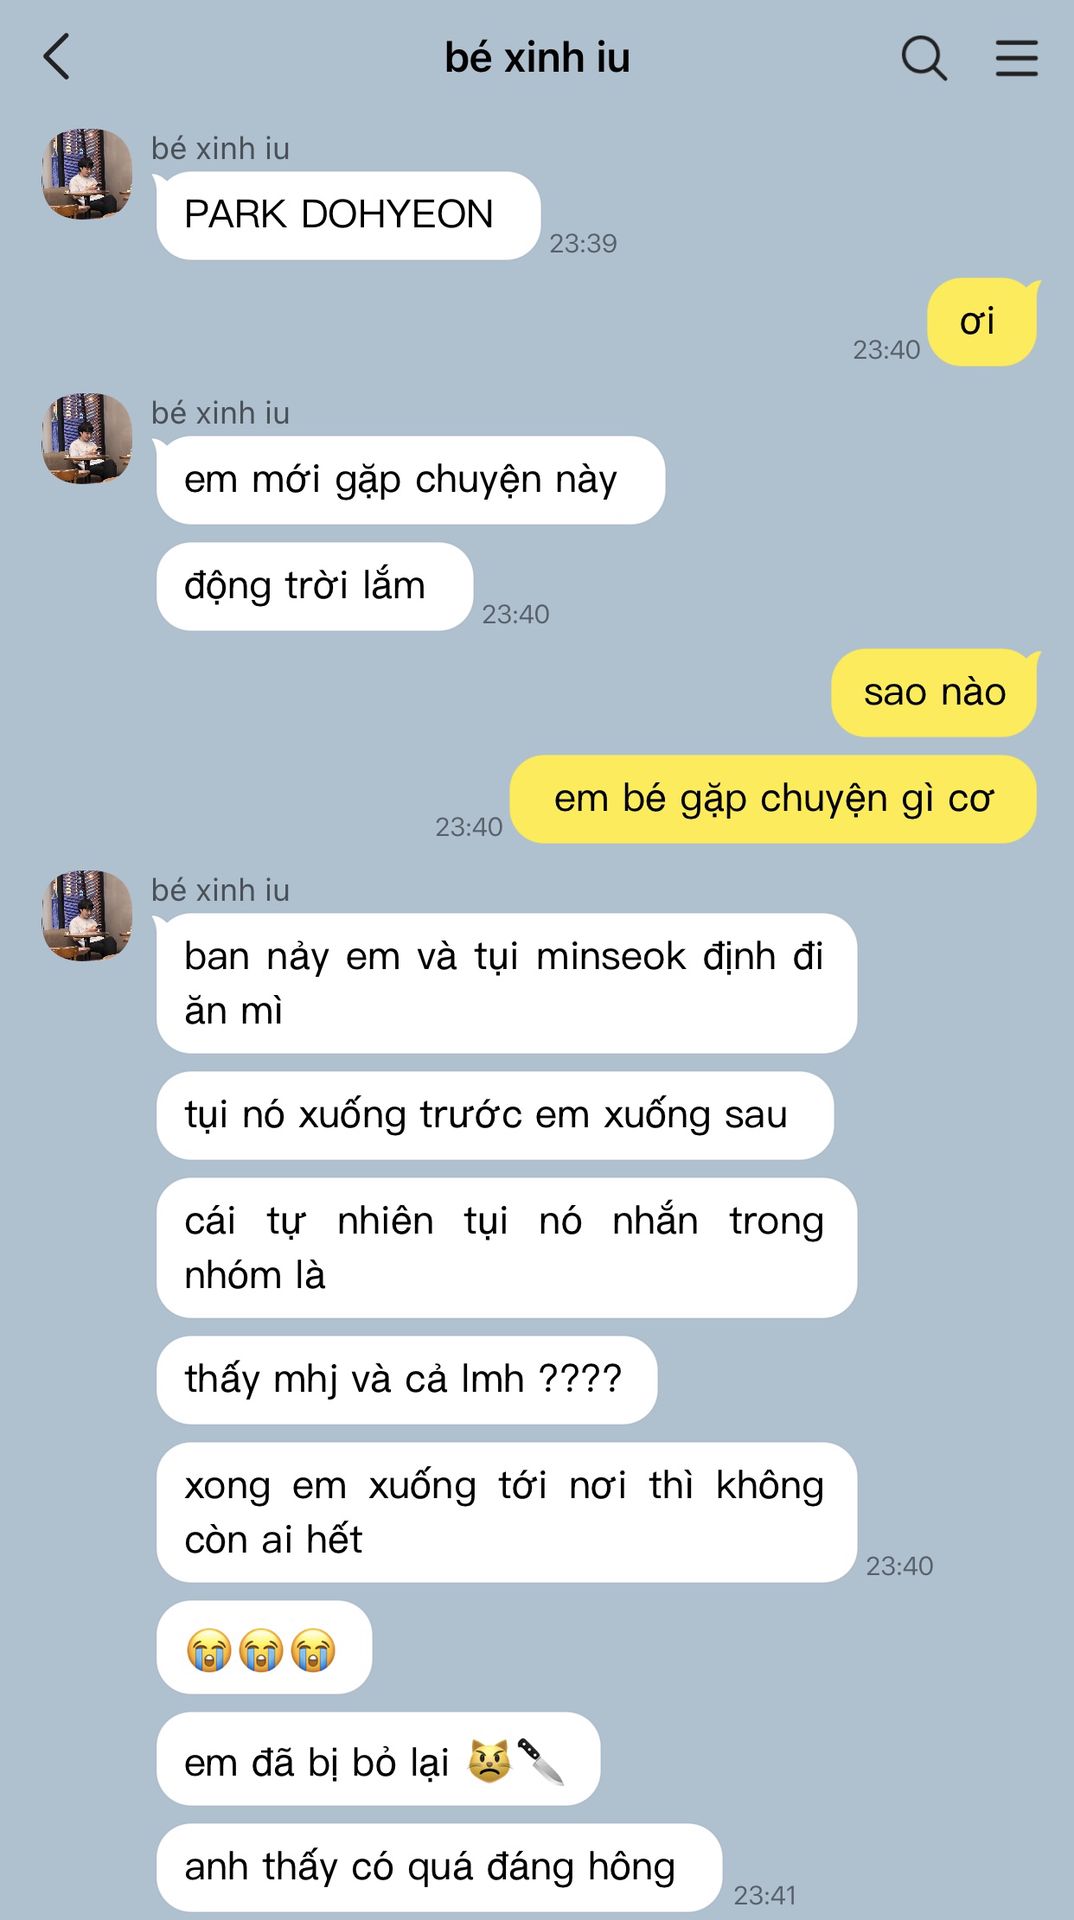Select the yellow 'ơi' message bubble
1074x1920 pixels.
(982, 322)
